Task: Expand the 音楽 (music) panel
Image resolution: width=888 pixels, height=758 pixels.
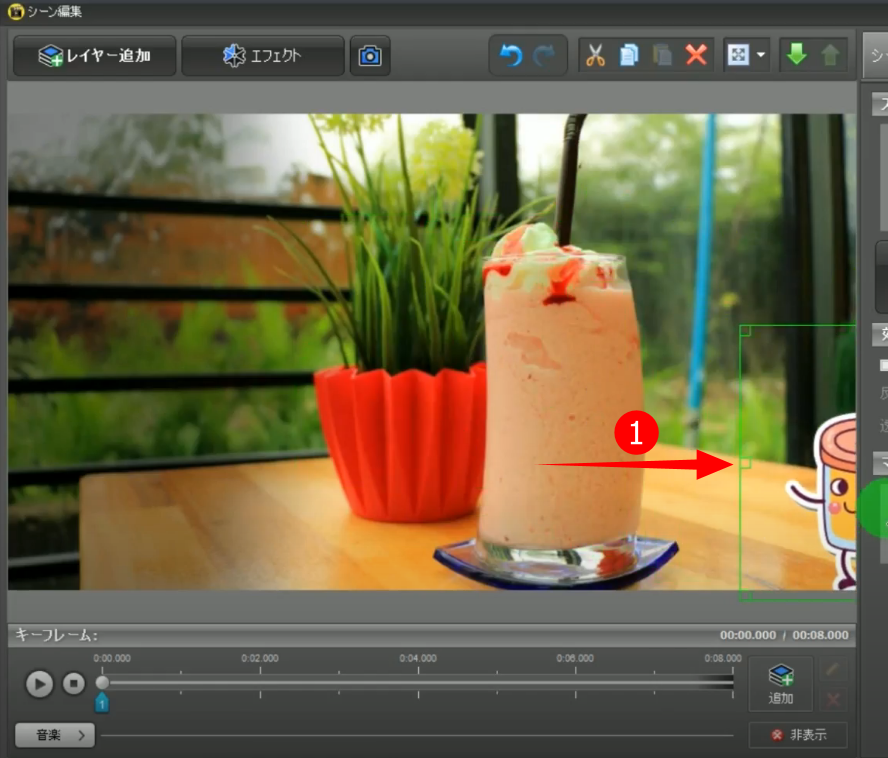Action: [55, 735]
